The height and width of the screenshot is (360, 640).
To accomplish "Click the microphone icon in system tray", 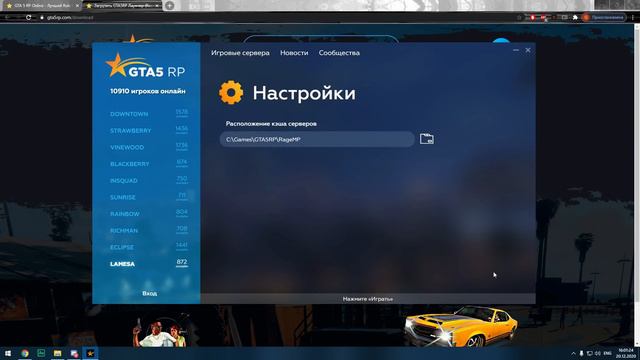I will click(x=581, y=353).
